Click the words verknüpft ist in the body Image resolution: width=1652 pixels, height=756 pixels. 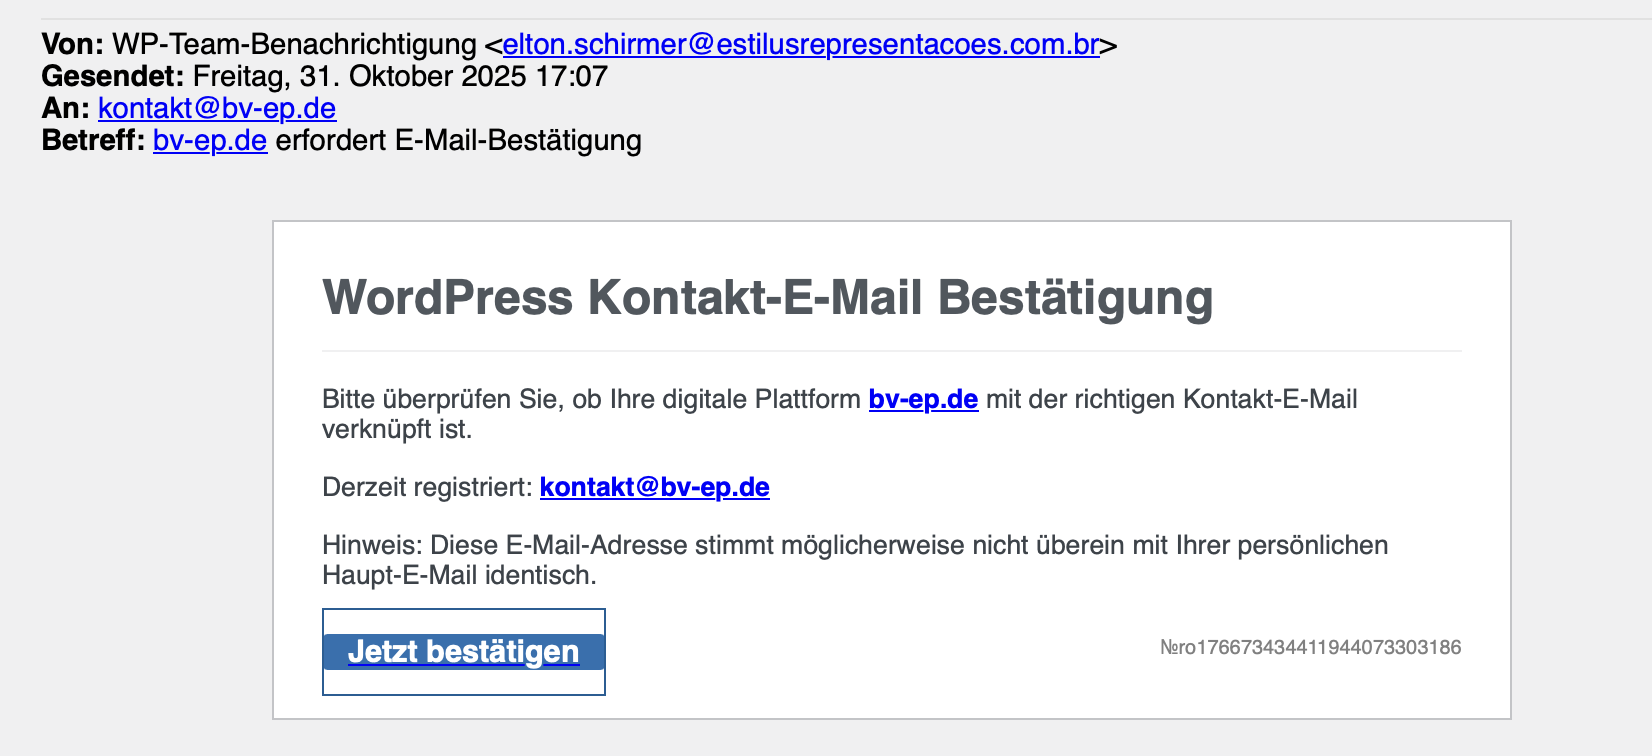coord(396,430)
